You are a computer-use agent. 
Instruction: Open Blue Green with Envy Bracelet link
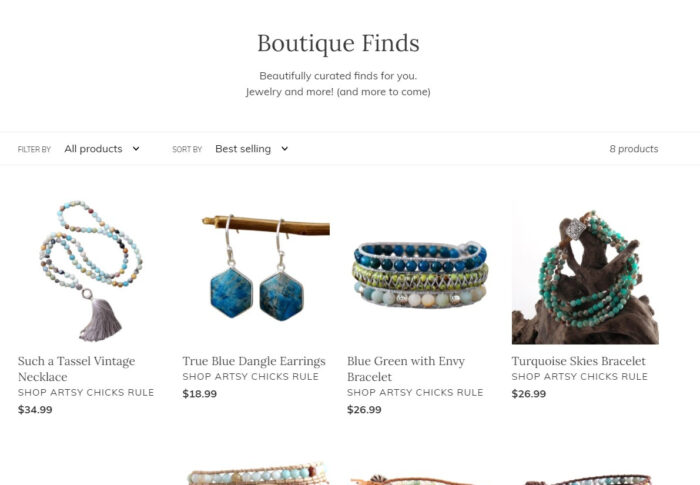point(406,368)
